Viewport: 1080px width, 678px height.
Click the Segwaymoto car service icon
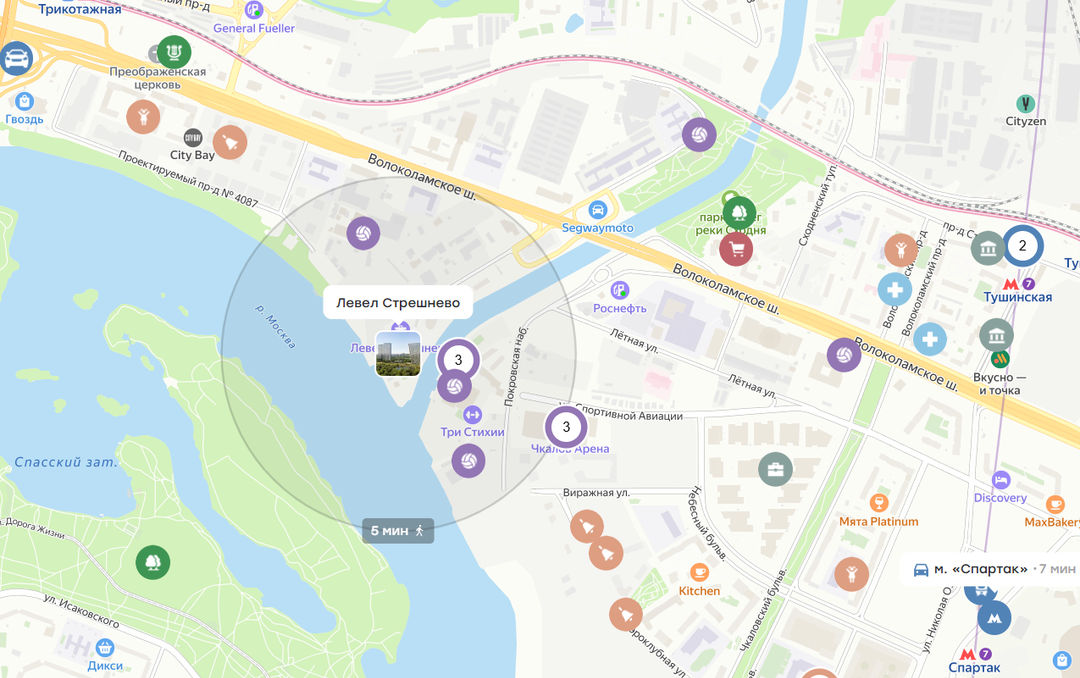pos(597,209)
